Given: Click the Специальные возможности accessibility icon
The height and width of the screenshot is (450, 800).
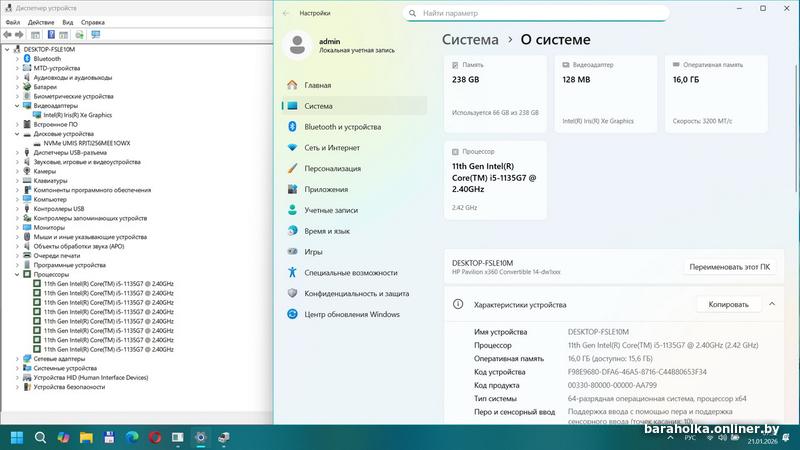Looking at the screenshot, I should pyautogui.click(x=292, y=272).
